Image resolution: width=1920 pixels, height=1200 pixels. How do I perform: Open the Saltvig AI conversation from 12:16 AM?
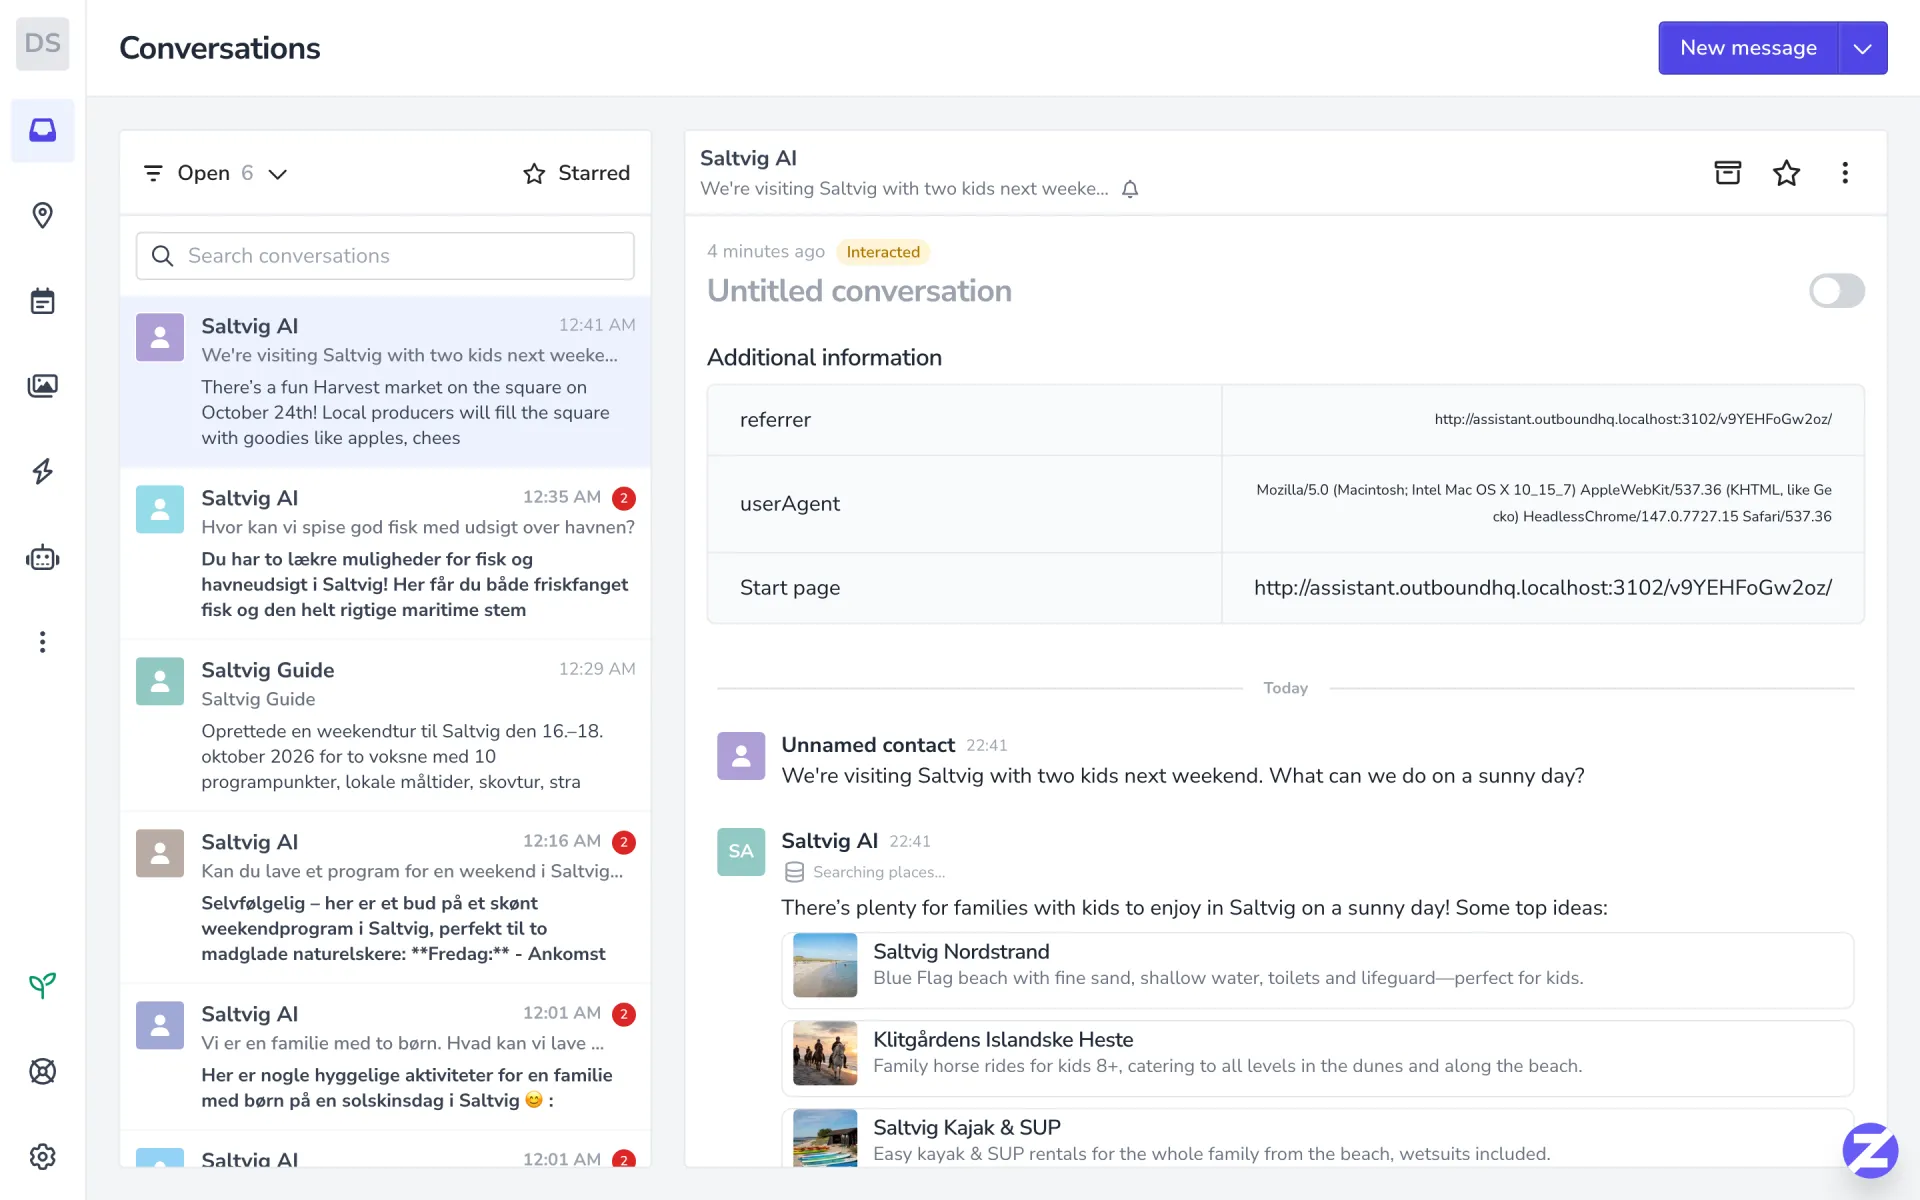(385, 898)
